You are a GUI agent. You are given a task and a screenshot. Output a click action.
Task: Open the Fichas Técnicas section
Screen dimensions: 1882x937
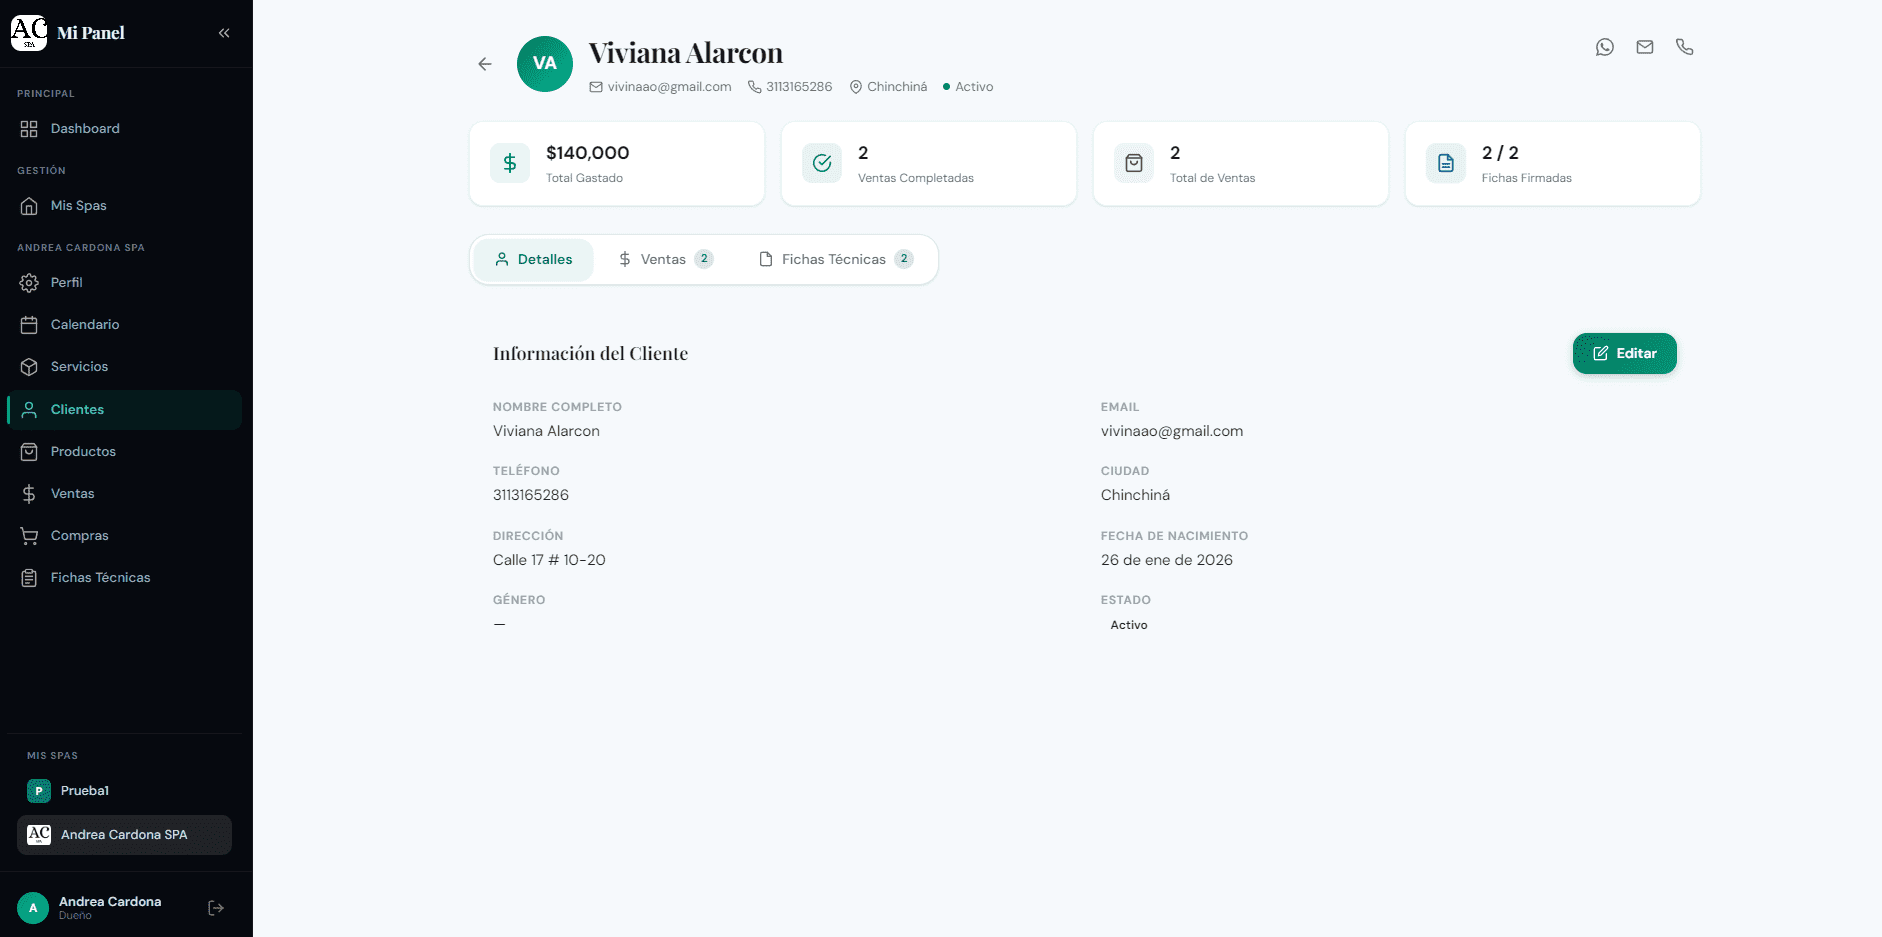click(100, 577)
